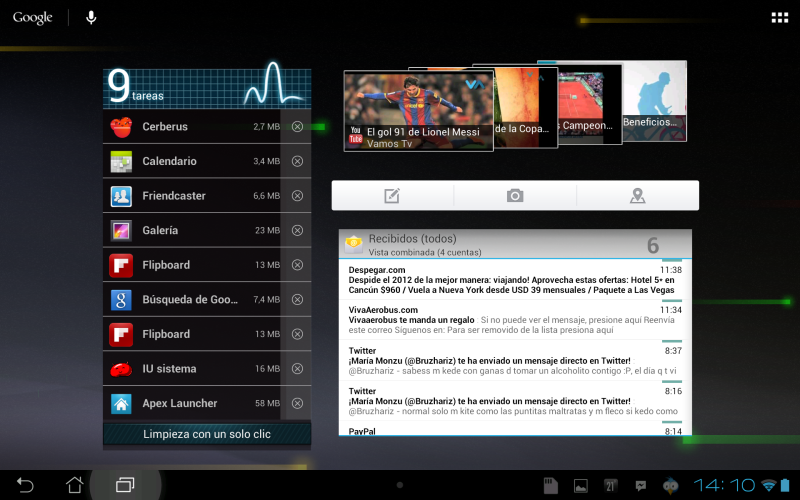Tap the compose post pencil icon

point(392,196)
